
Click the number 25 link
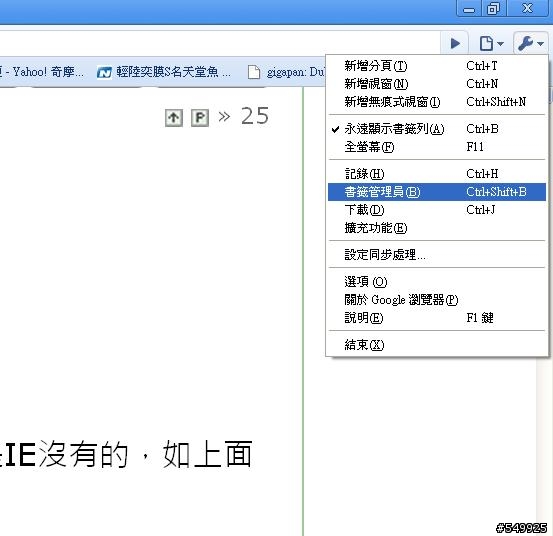(255, 116)
